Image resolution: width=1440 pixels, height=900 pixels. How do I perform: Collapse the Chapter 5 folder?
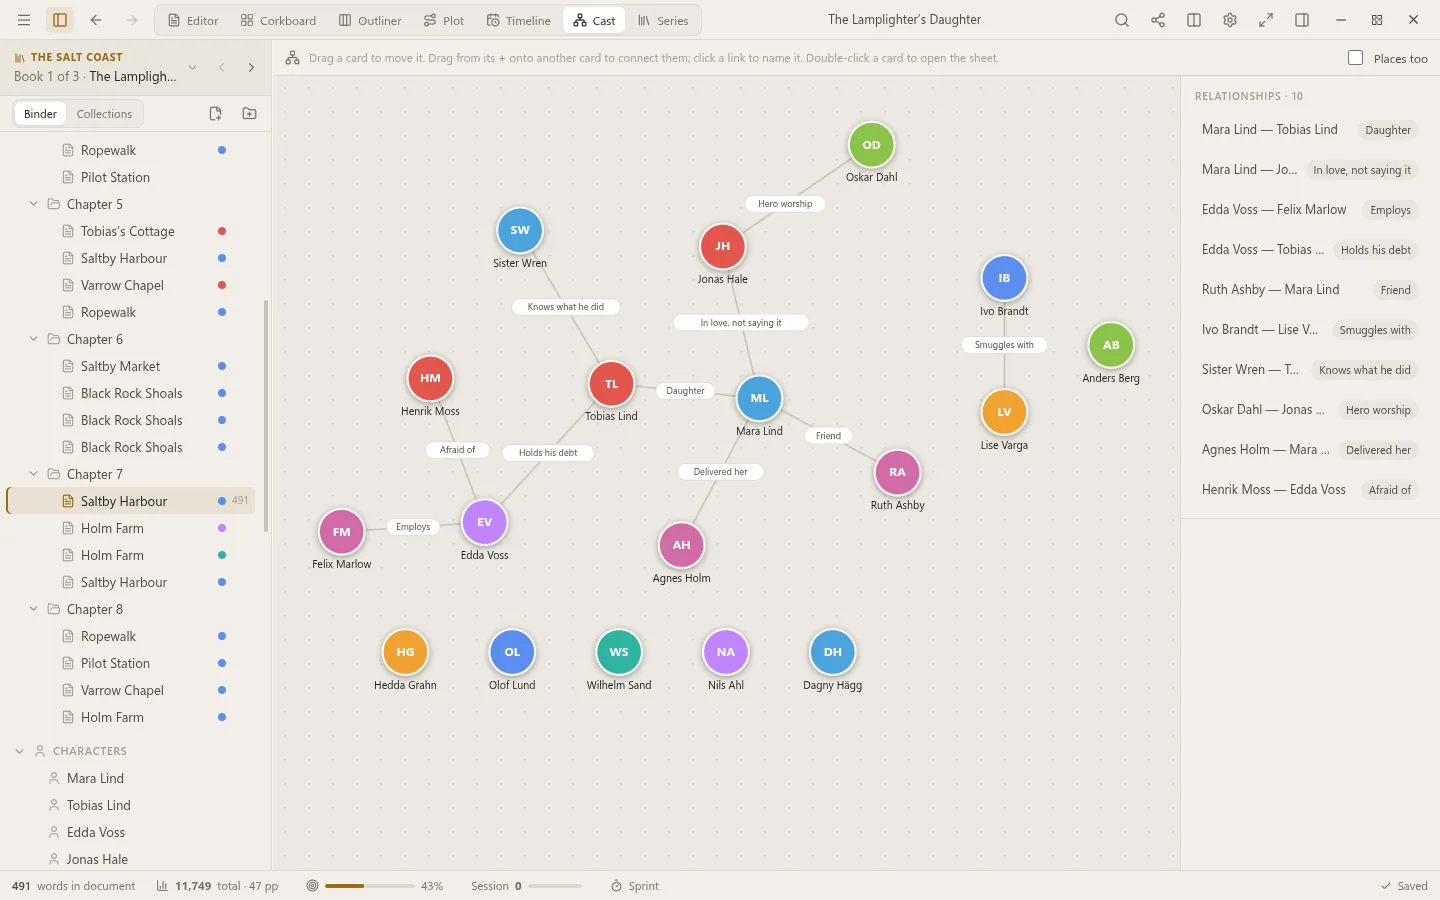pyautogui.click(x=33, y=204)
